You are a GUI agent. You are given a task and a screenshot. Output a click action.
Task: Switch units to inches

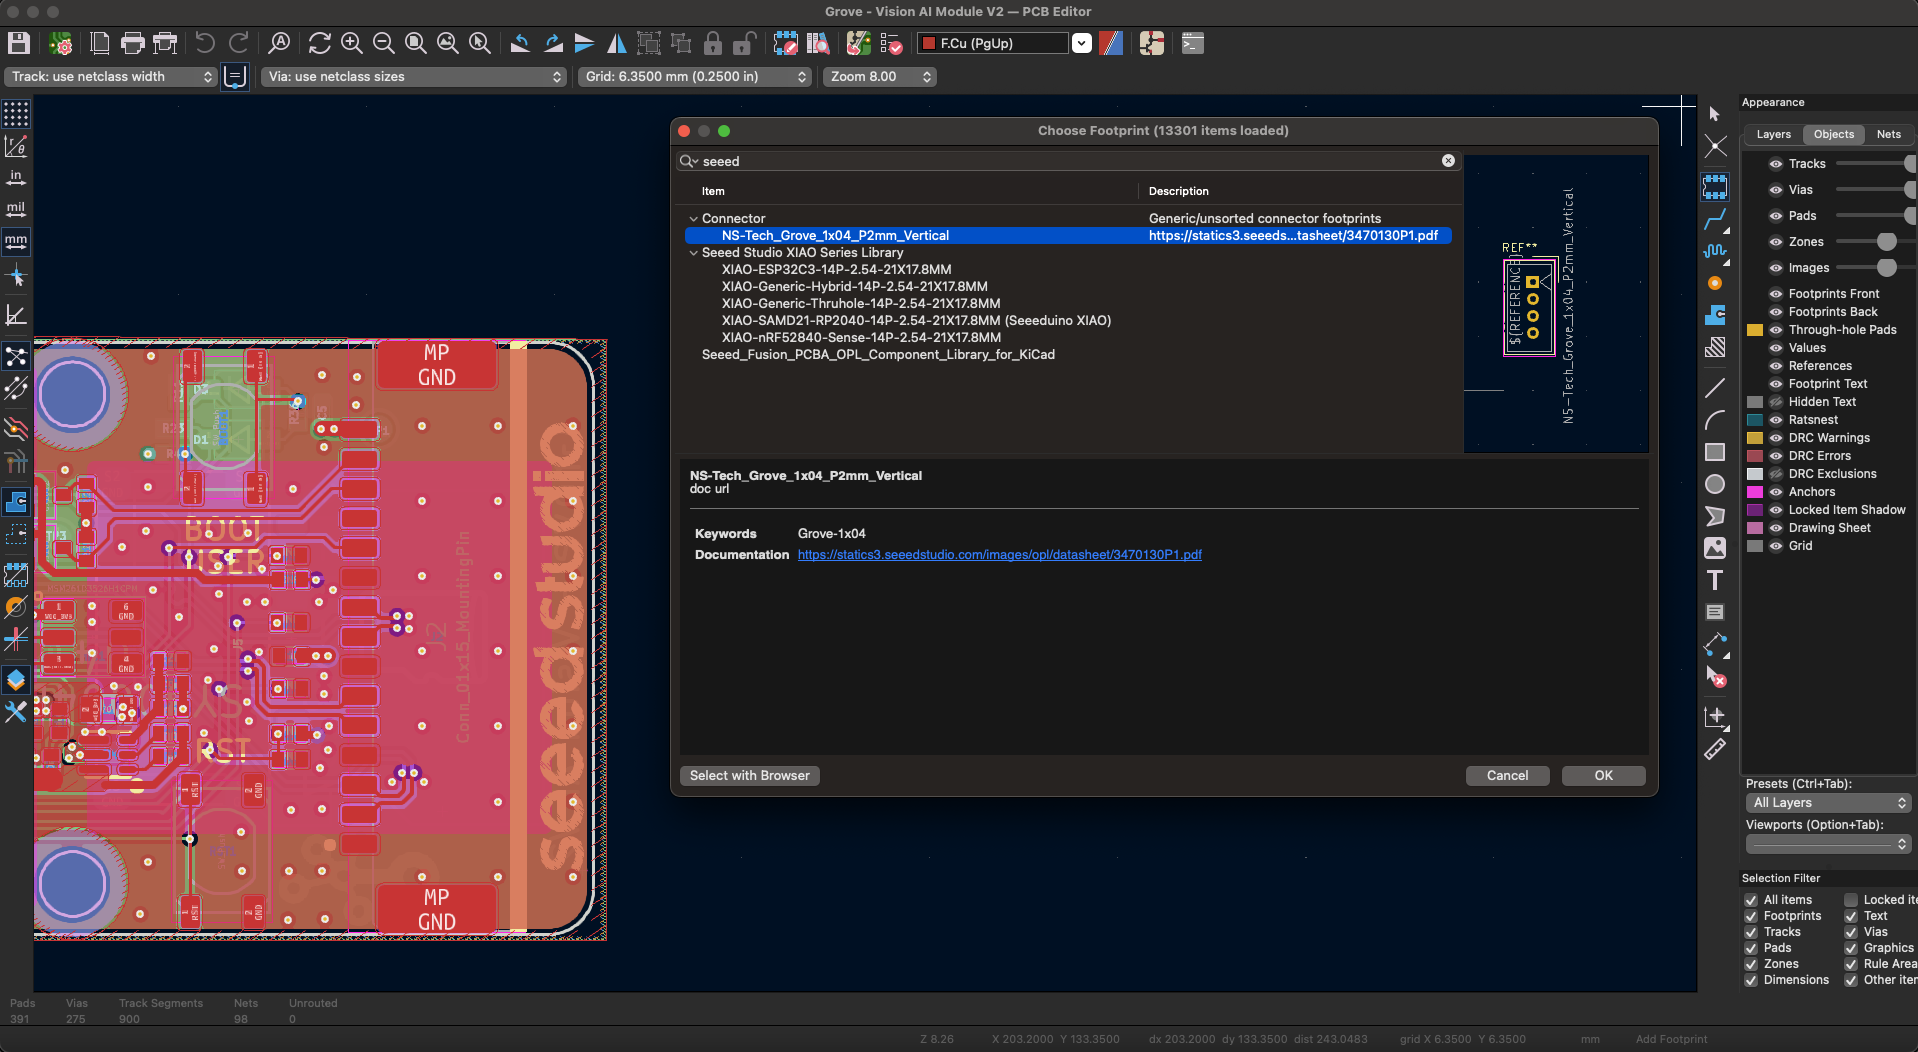tap(16, 178)
